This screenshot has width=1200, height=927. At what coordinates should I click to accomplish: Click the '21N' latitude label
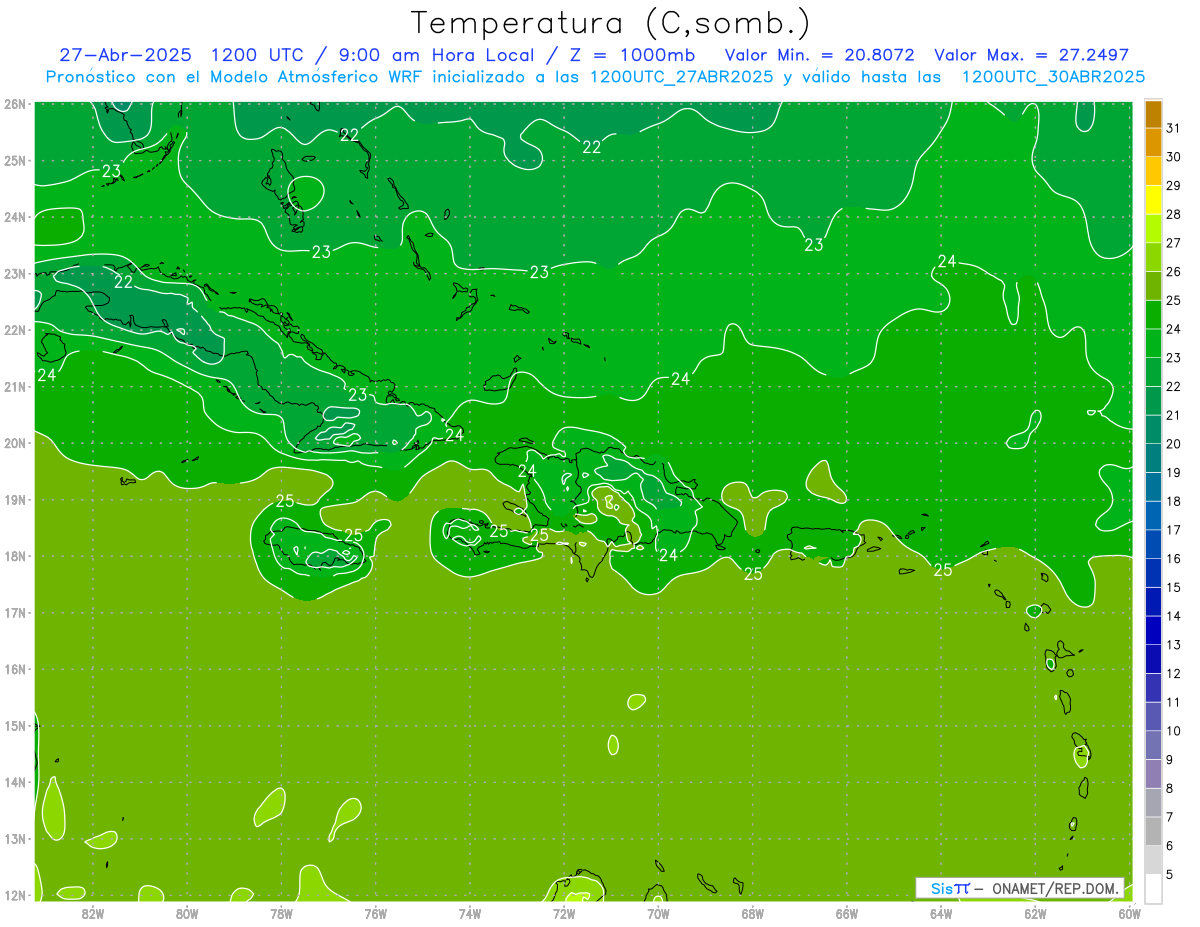(15, 386)
